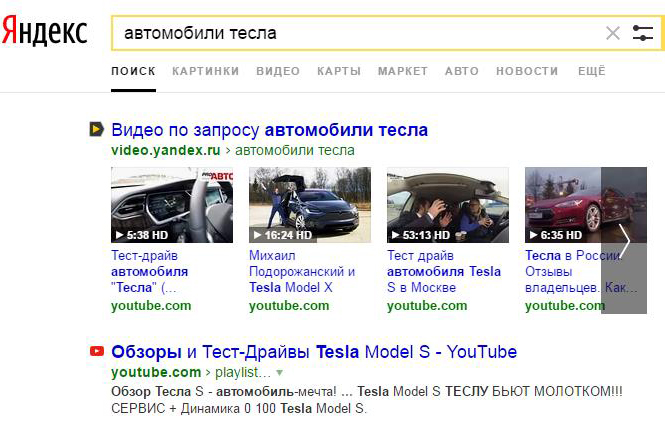This screenshot has width=665, height=421.
Task: Follow the green youtube.com result URL
Action: point(156,372)
